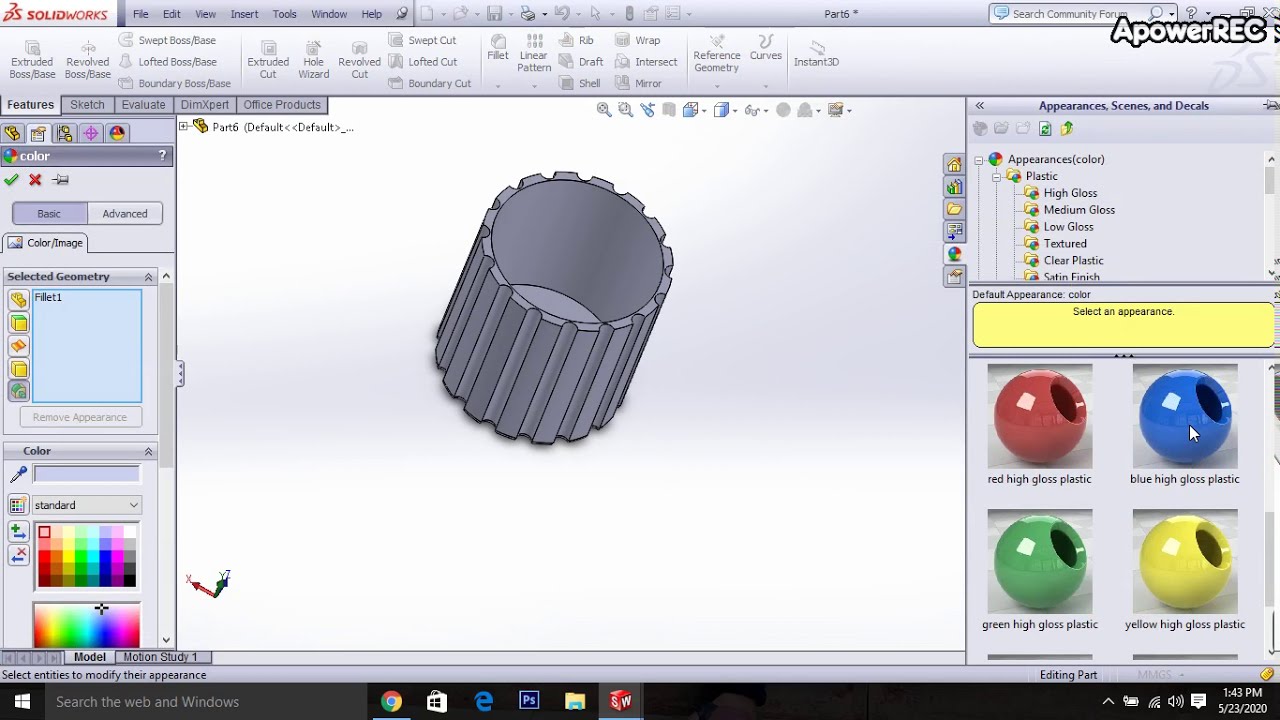Open the View Orientation dropdown arrow
Viewport: 1280px width, 720px height.
(x=705, y=111)
